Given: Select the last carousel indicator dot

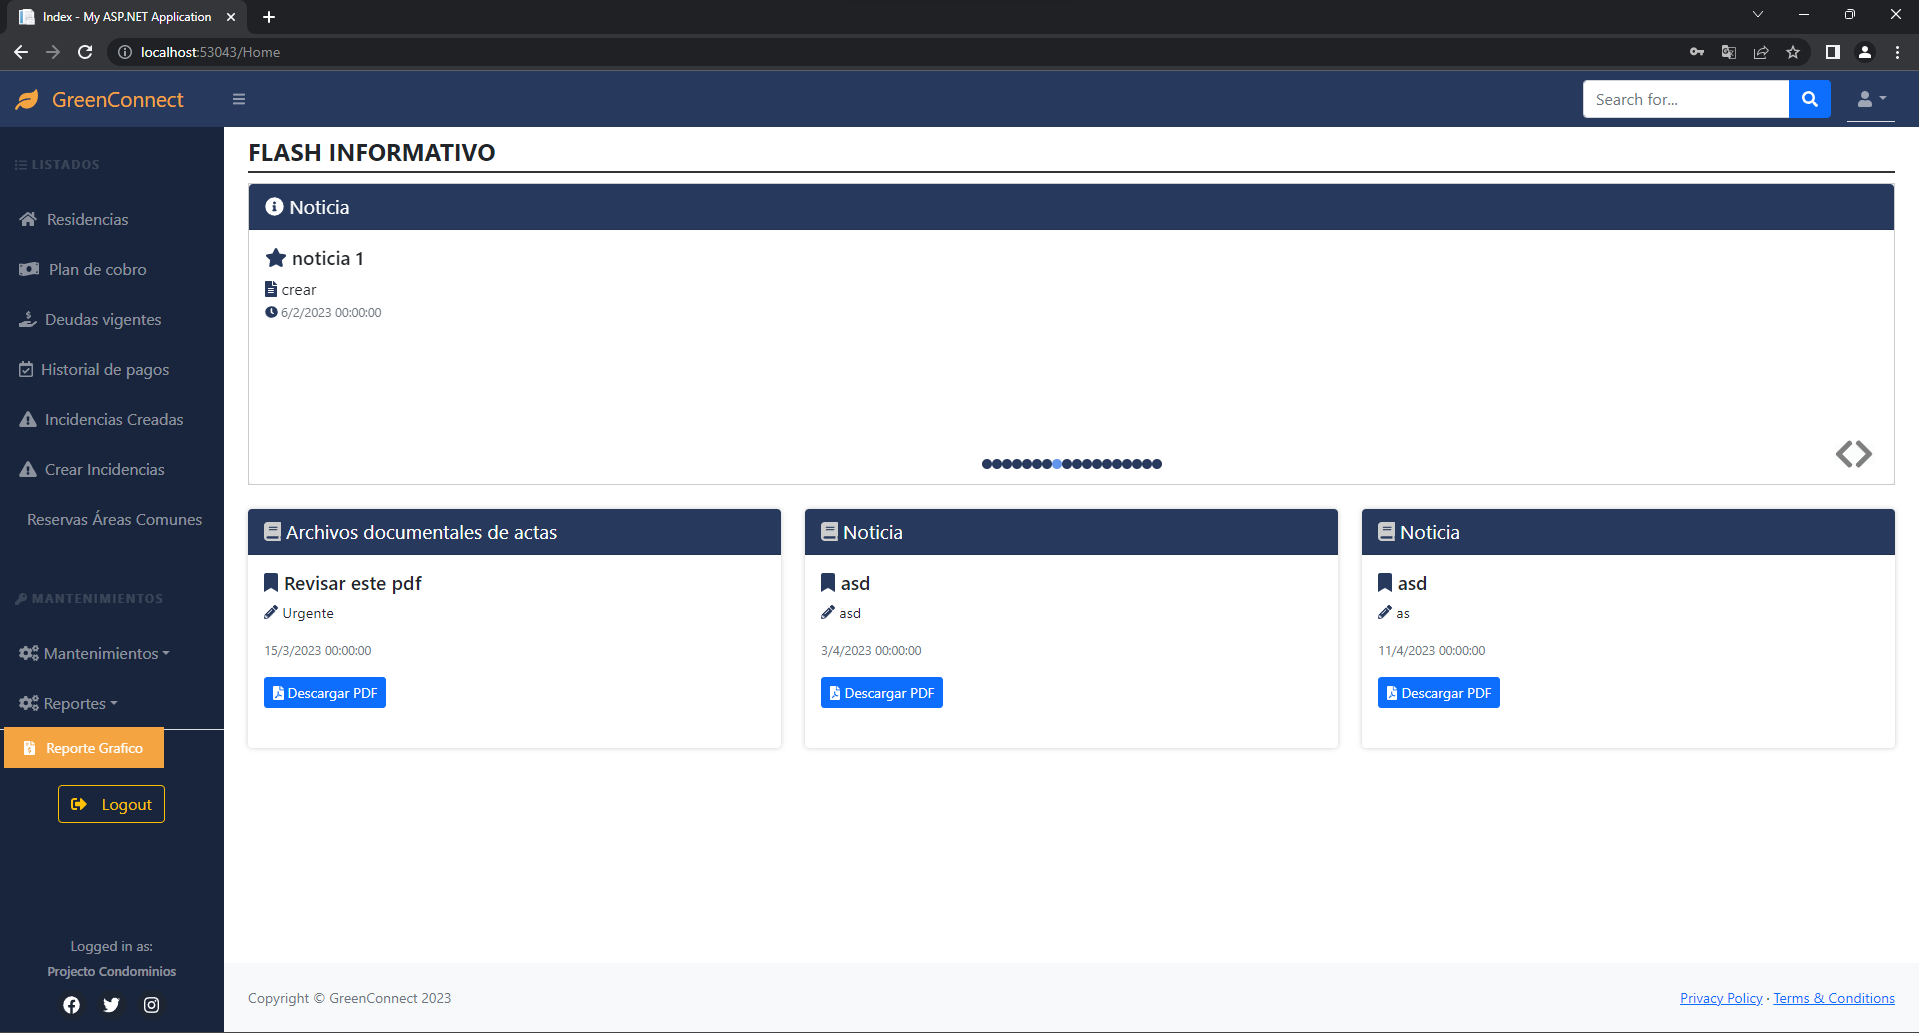Looking at the screenshot, I should (x=1157, y=464).
